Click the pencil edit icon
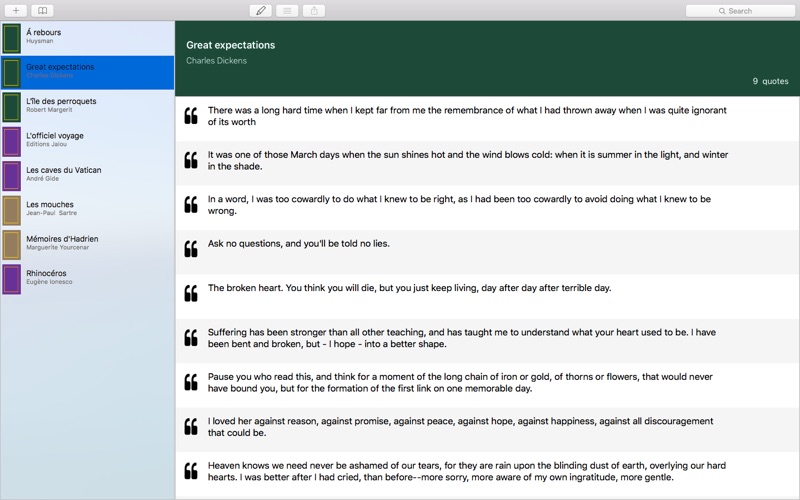 coord(261,11)
